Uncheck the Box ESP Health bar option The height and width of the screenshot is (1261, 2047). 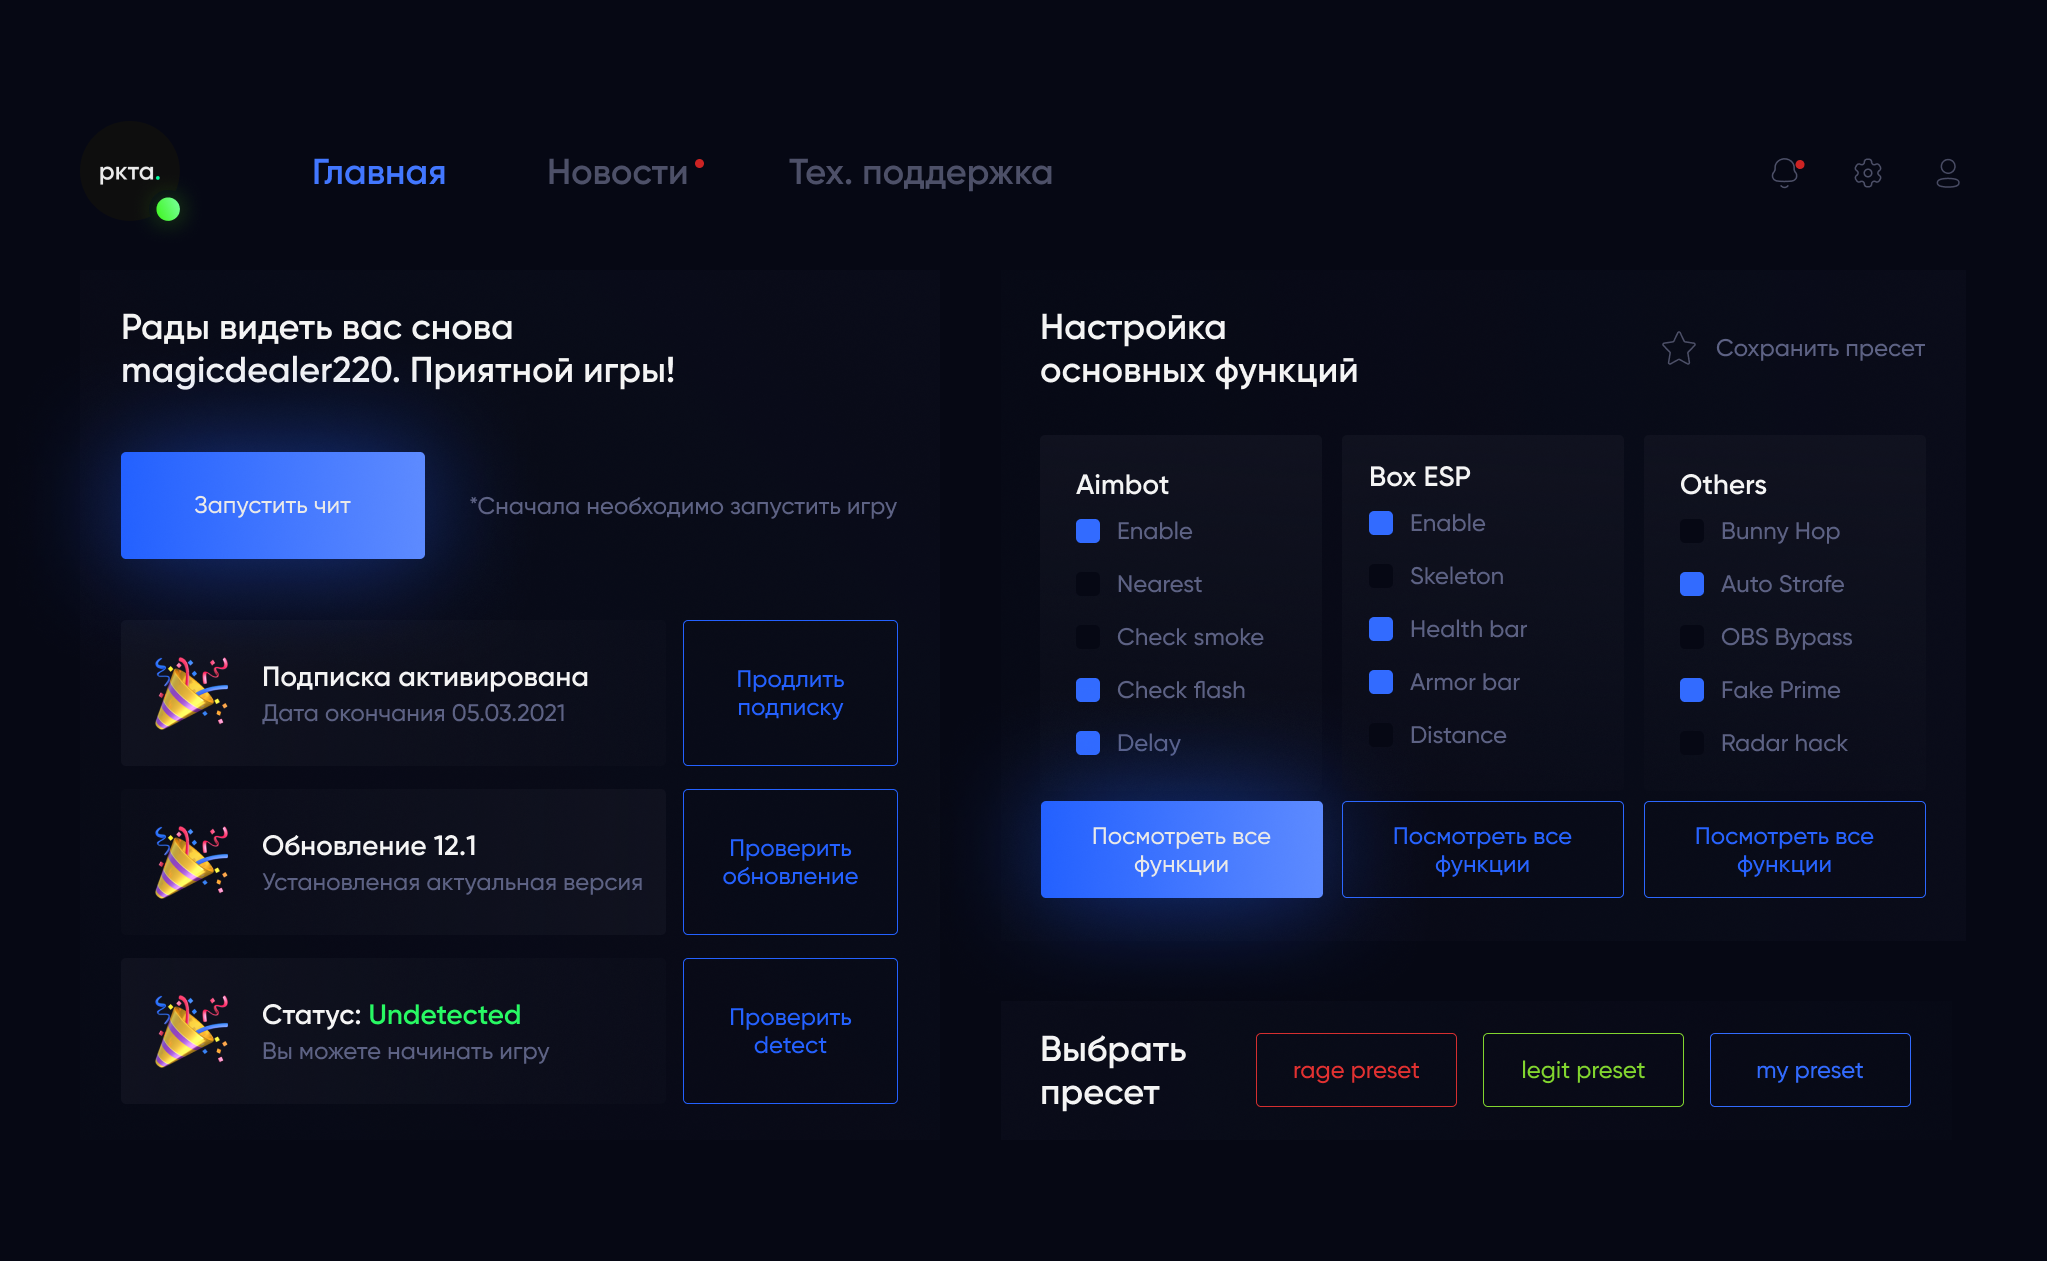click(x=1381, y=629)
